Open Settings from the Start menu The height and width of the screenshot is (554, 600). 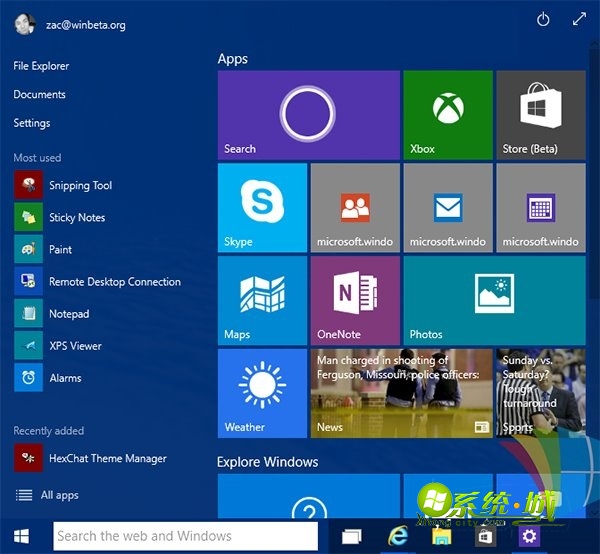(32, 123)
